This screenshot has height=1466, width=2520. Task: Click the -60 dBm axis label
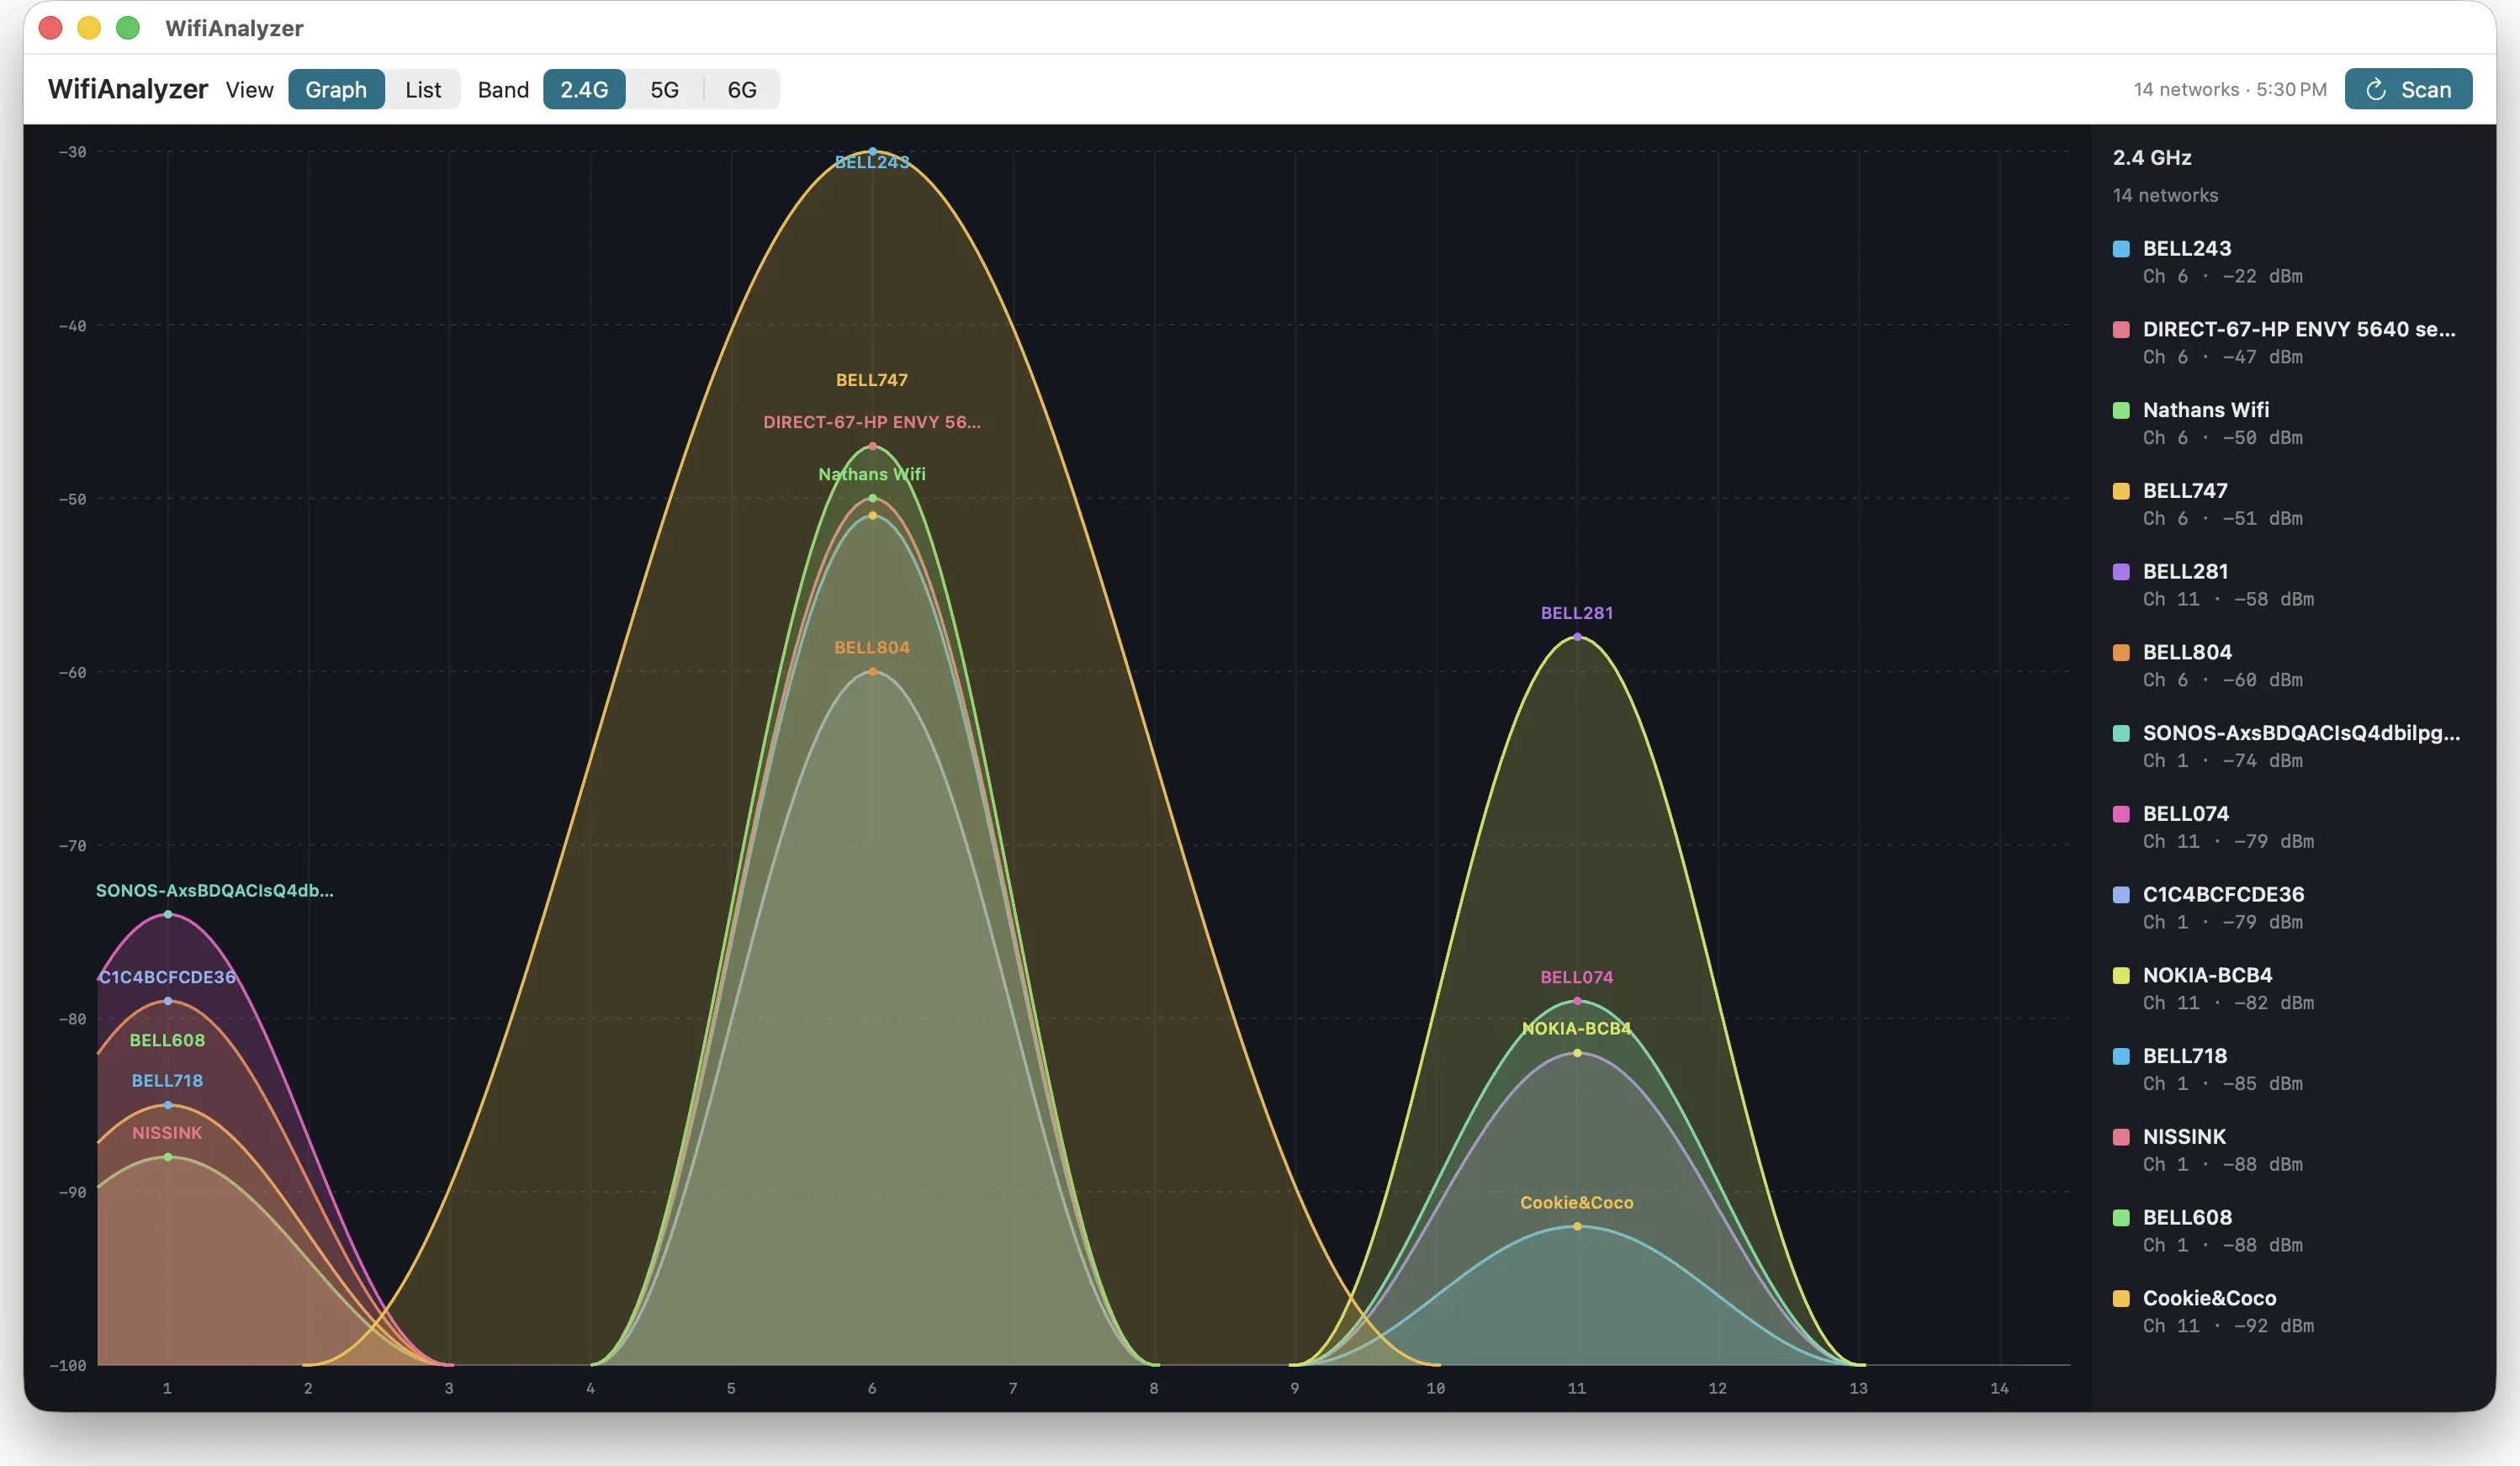point(72,672)
